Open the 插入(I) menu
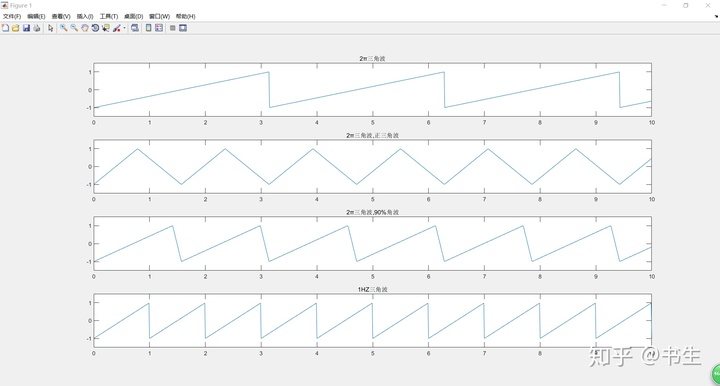The width and height of the screenshot is (720, 386). coord(85,17)
